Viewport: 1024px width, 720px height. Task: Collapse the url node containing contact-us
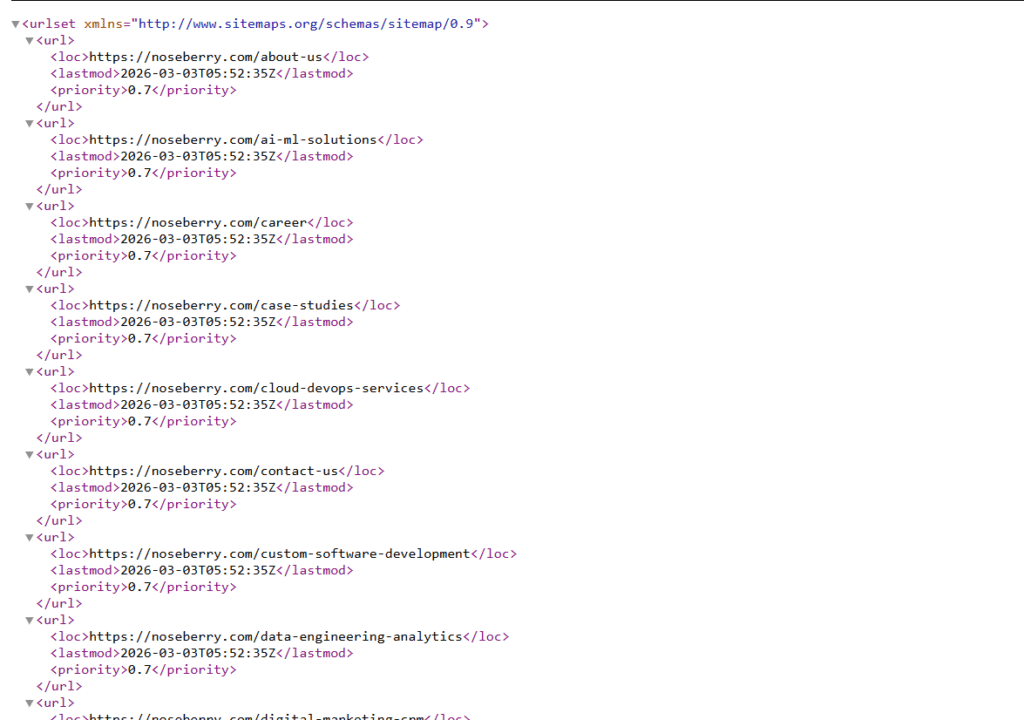[29, 455]
